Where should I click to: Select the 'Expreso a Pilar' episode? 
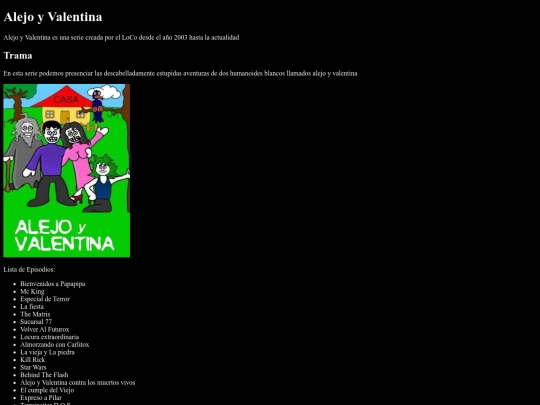point(41,397)
